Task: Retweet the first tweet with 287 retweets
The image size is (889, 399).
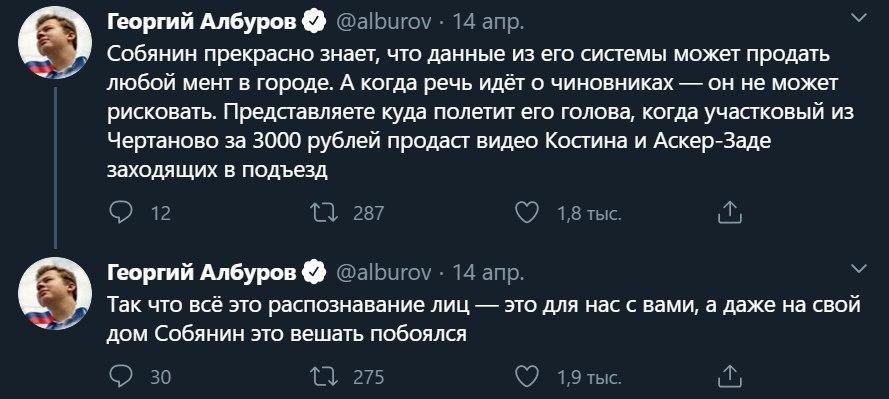Action: (x=324, y=213)
